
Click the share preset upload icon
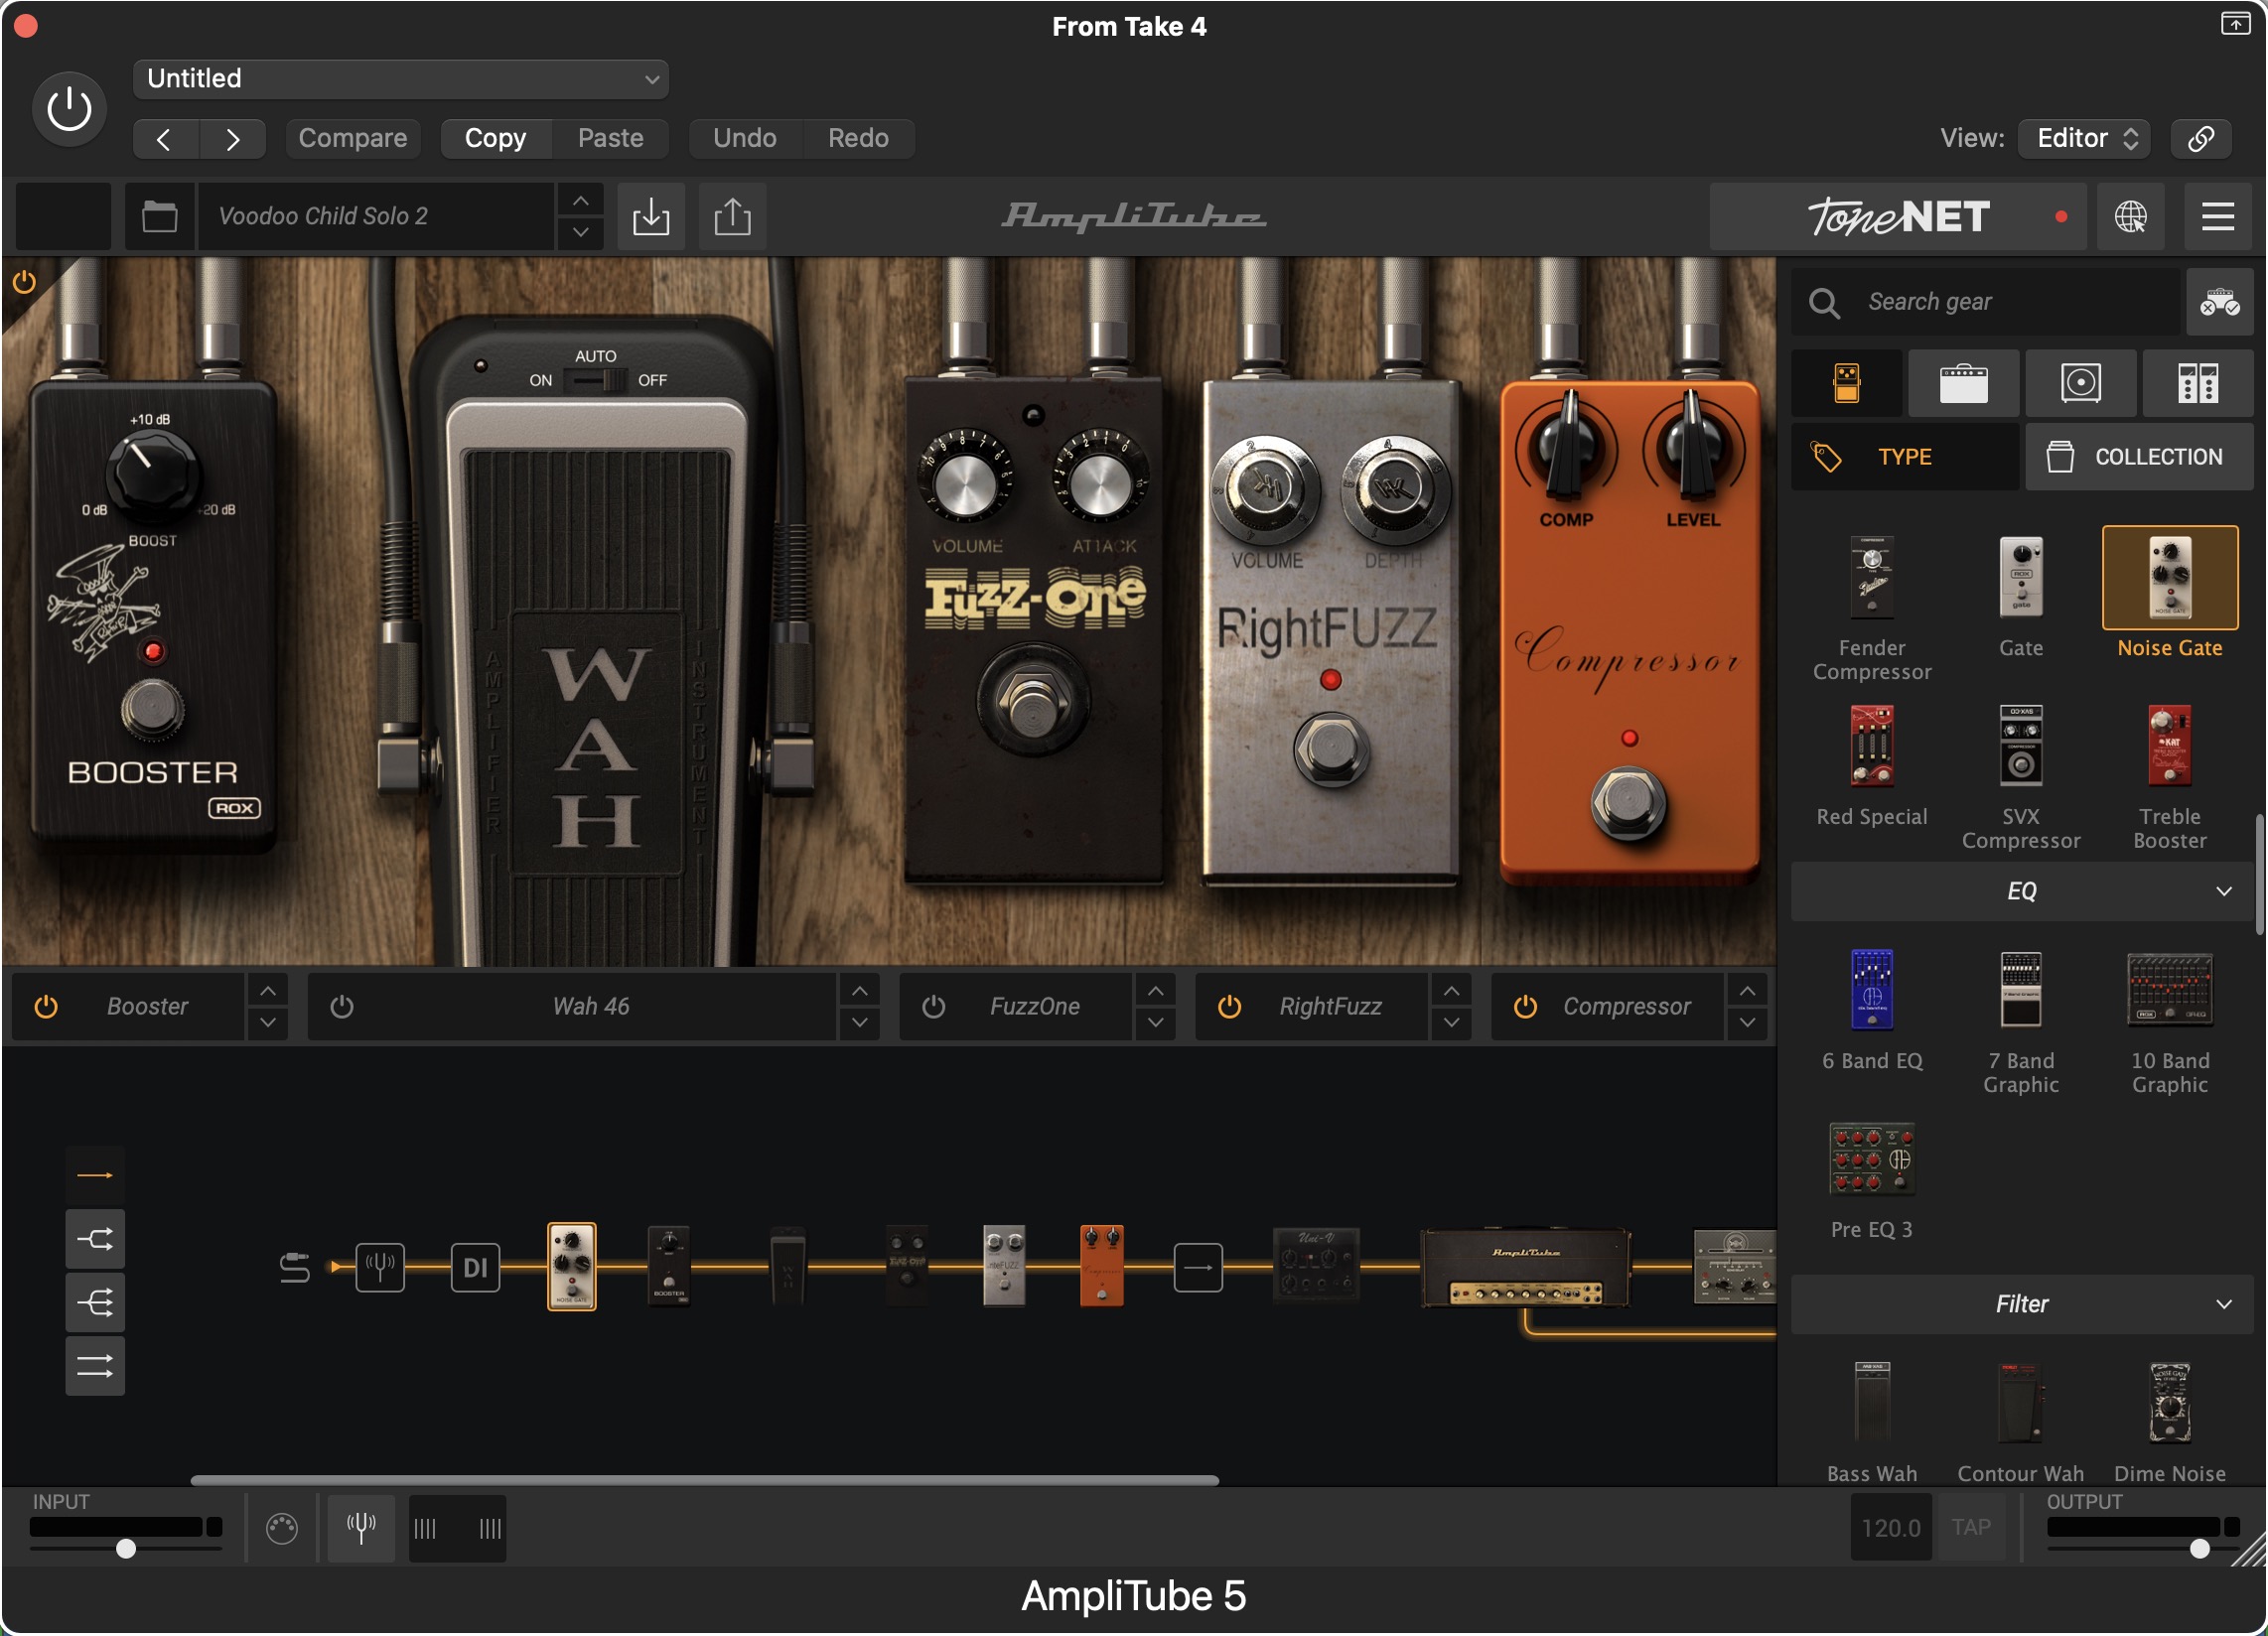click(733, 216)
